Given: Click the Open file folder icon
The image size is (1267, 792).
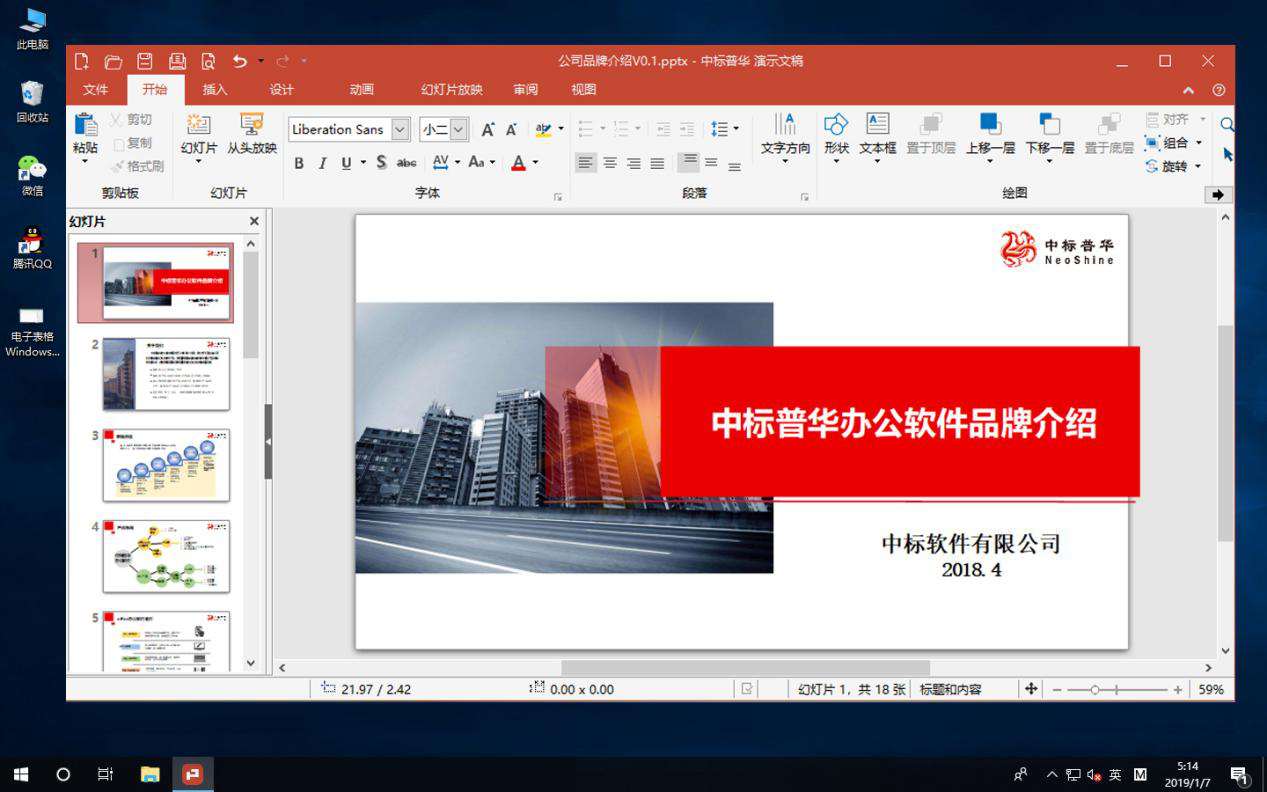Looking at the screenshot, I should click(113, 61).
